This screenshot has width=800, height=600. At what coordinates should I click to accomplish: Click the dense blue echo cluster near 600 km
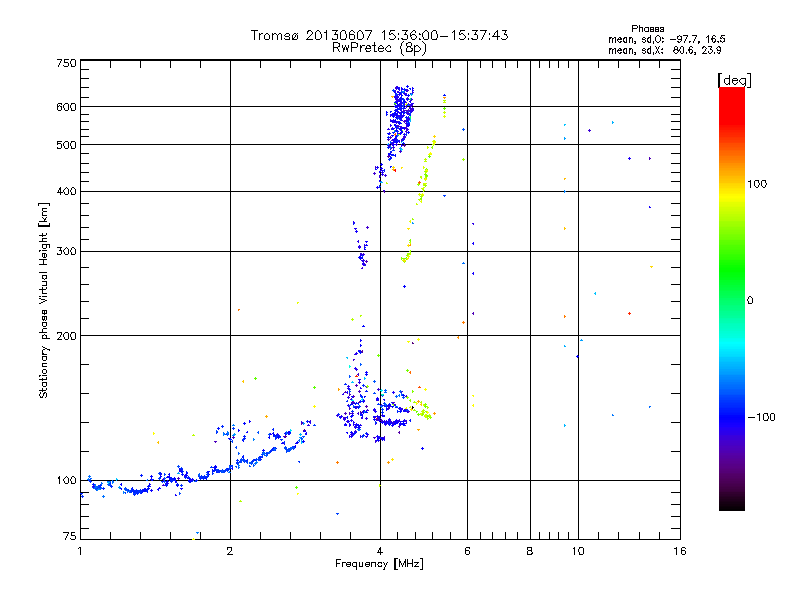(401, 120)
